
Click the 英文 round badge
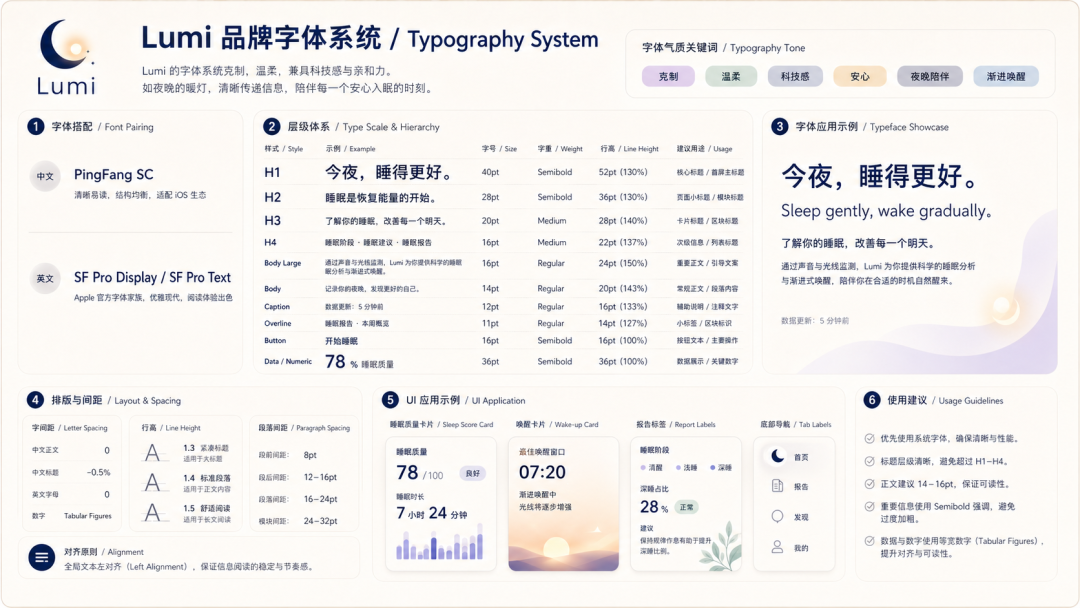tap(45, 278)
